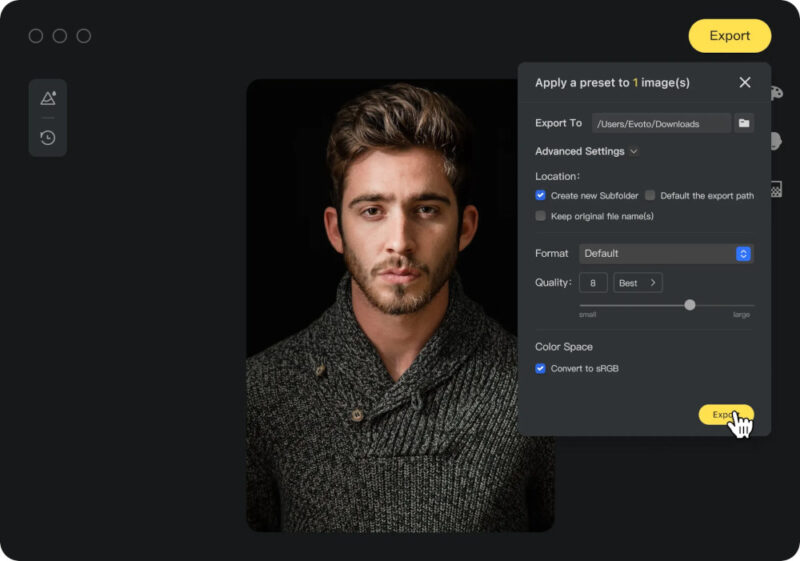Collapse the Advanced Settings section
The image size is (800, 561).
[x=587, y=151]
